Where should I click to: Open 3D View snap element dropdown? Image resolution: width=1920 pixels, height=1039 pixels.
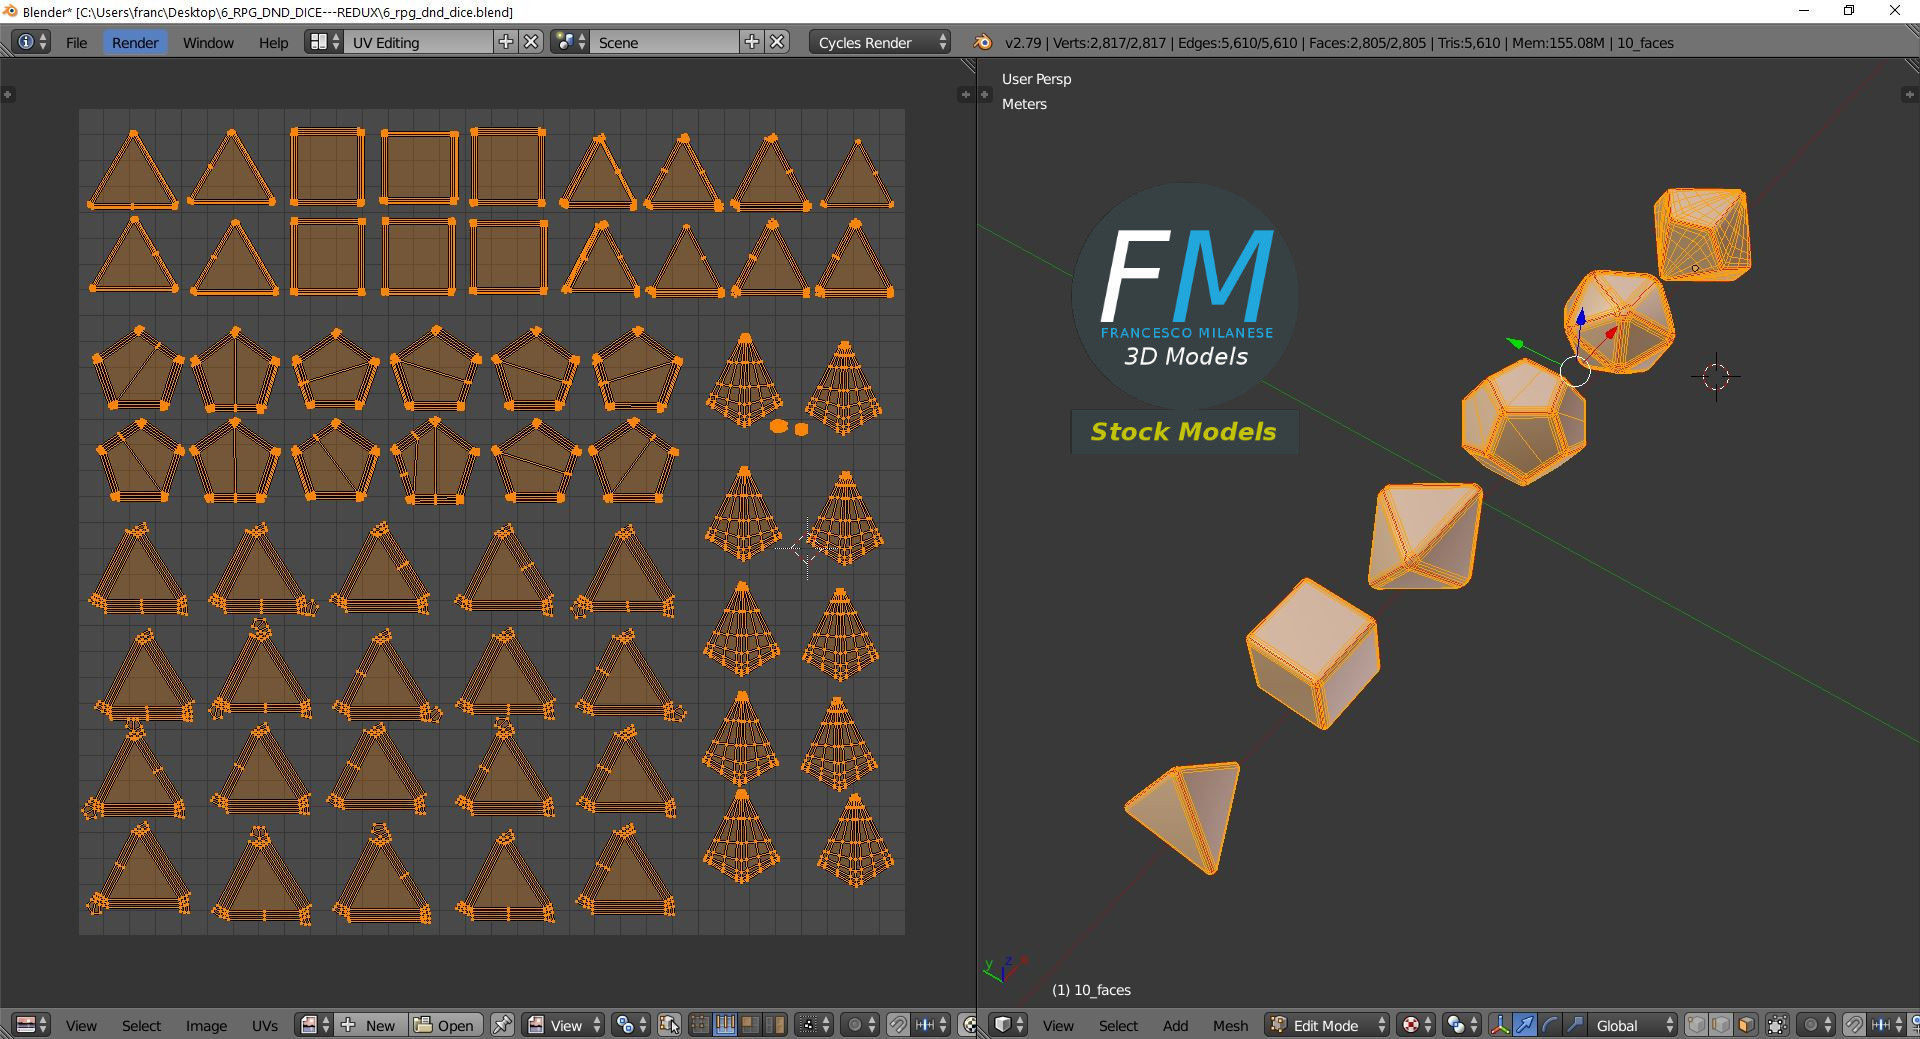click(x=1887, y=1025)
